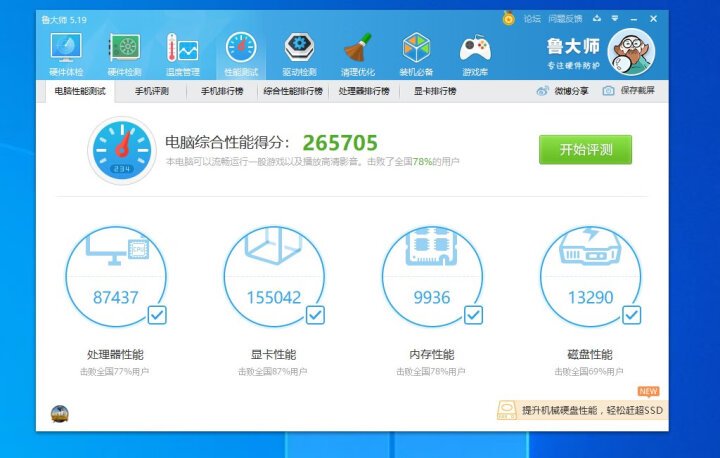Click the memory score 9936
The height and width of the screenshot is (458, 720).
point(432,298)
